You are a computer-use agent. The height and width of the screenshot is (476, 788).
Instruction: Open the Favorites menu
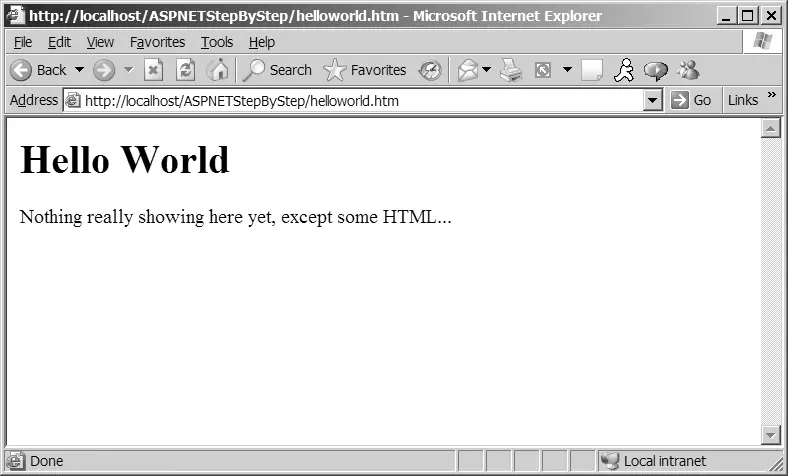(157, 42)
